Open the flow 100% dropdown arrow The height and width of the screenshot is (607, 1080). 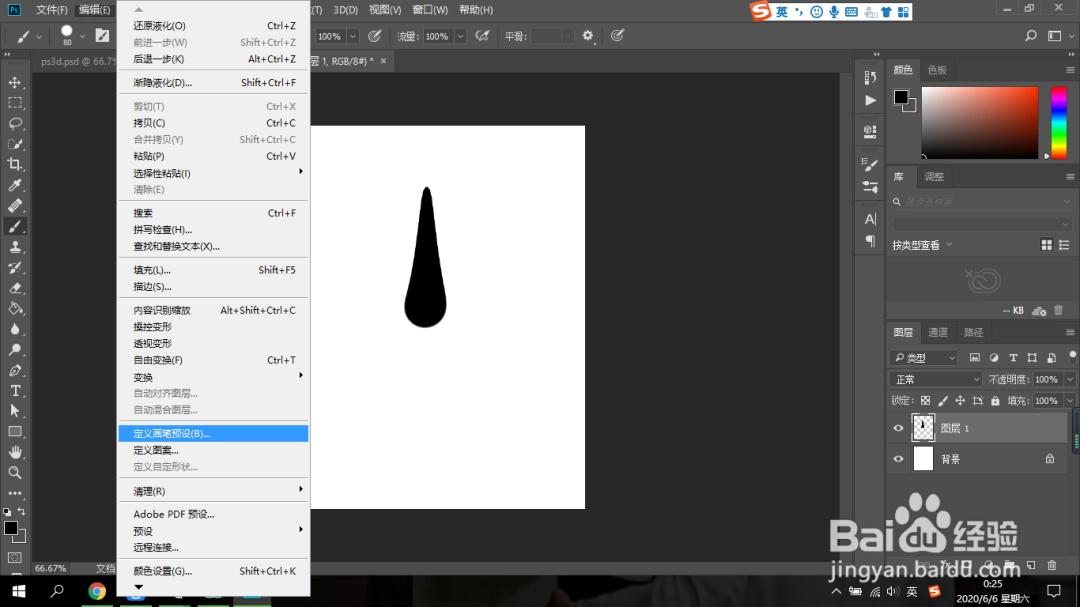pyautogui.click(x=460, y=36)
